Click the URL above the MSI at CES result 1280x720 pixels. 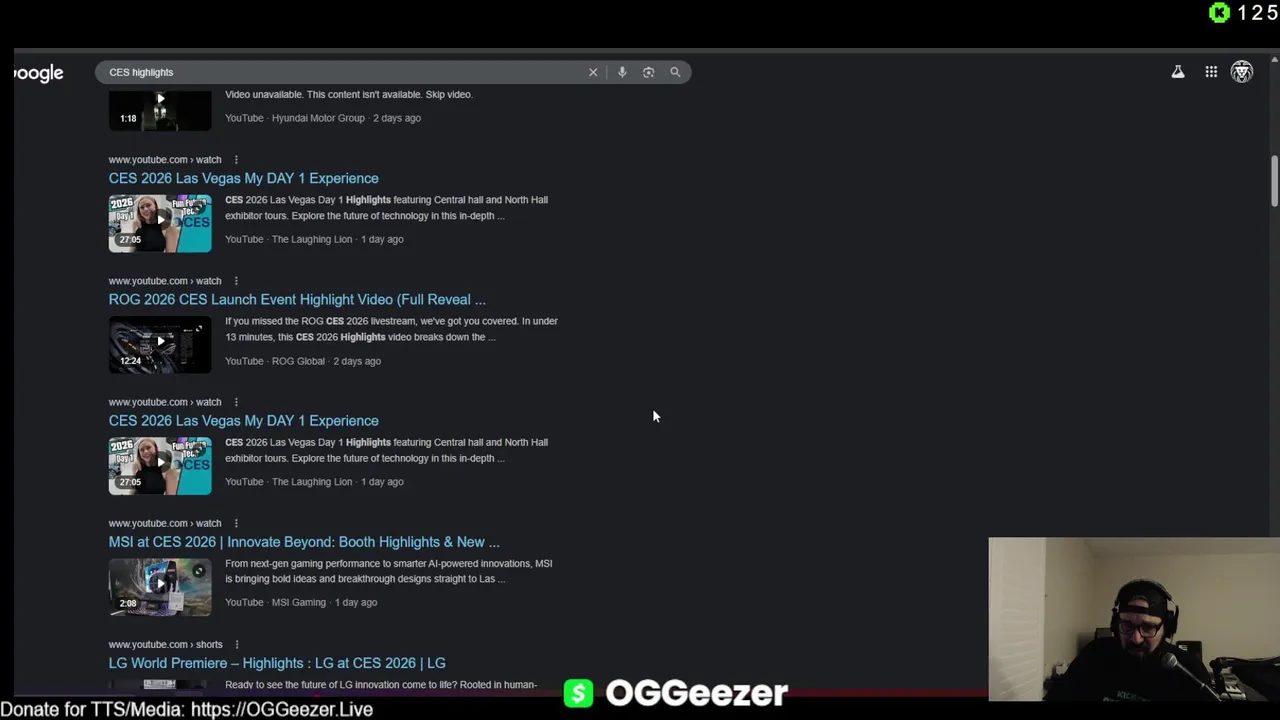pyautogui.click(x=165, y=523)
